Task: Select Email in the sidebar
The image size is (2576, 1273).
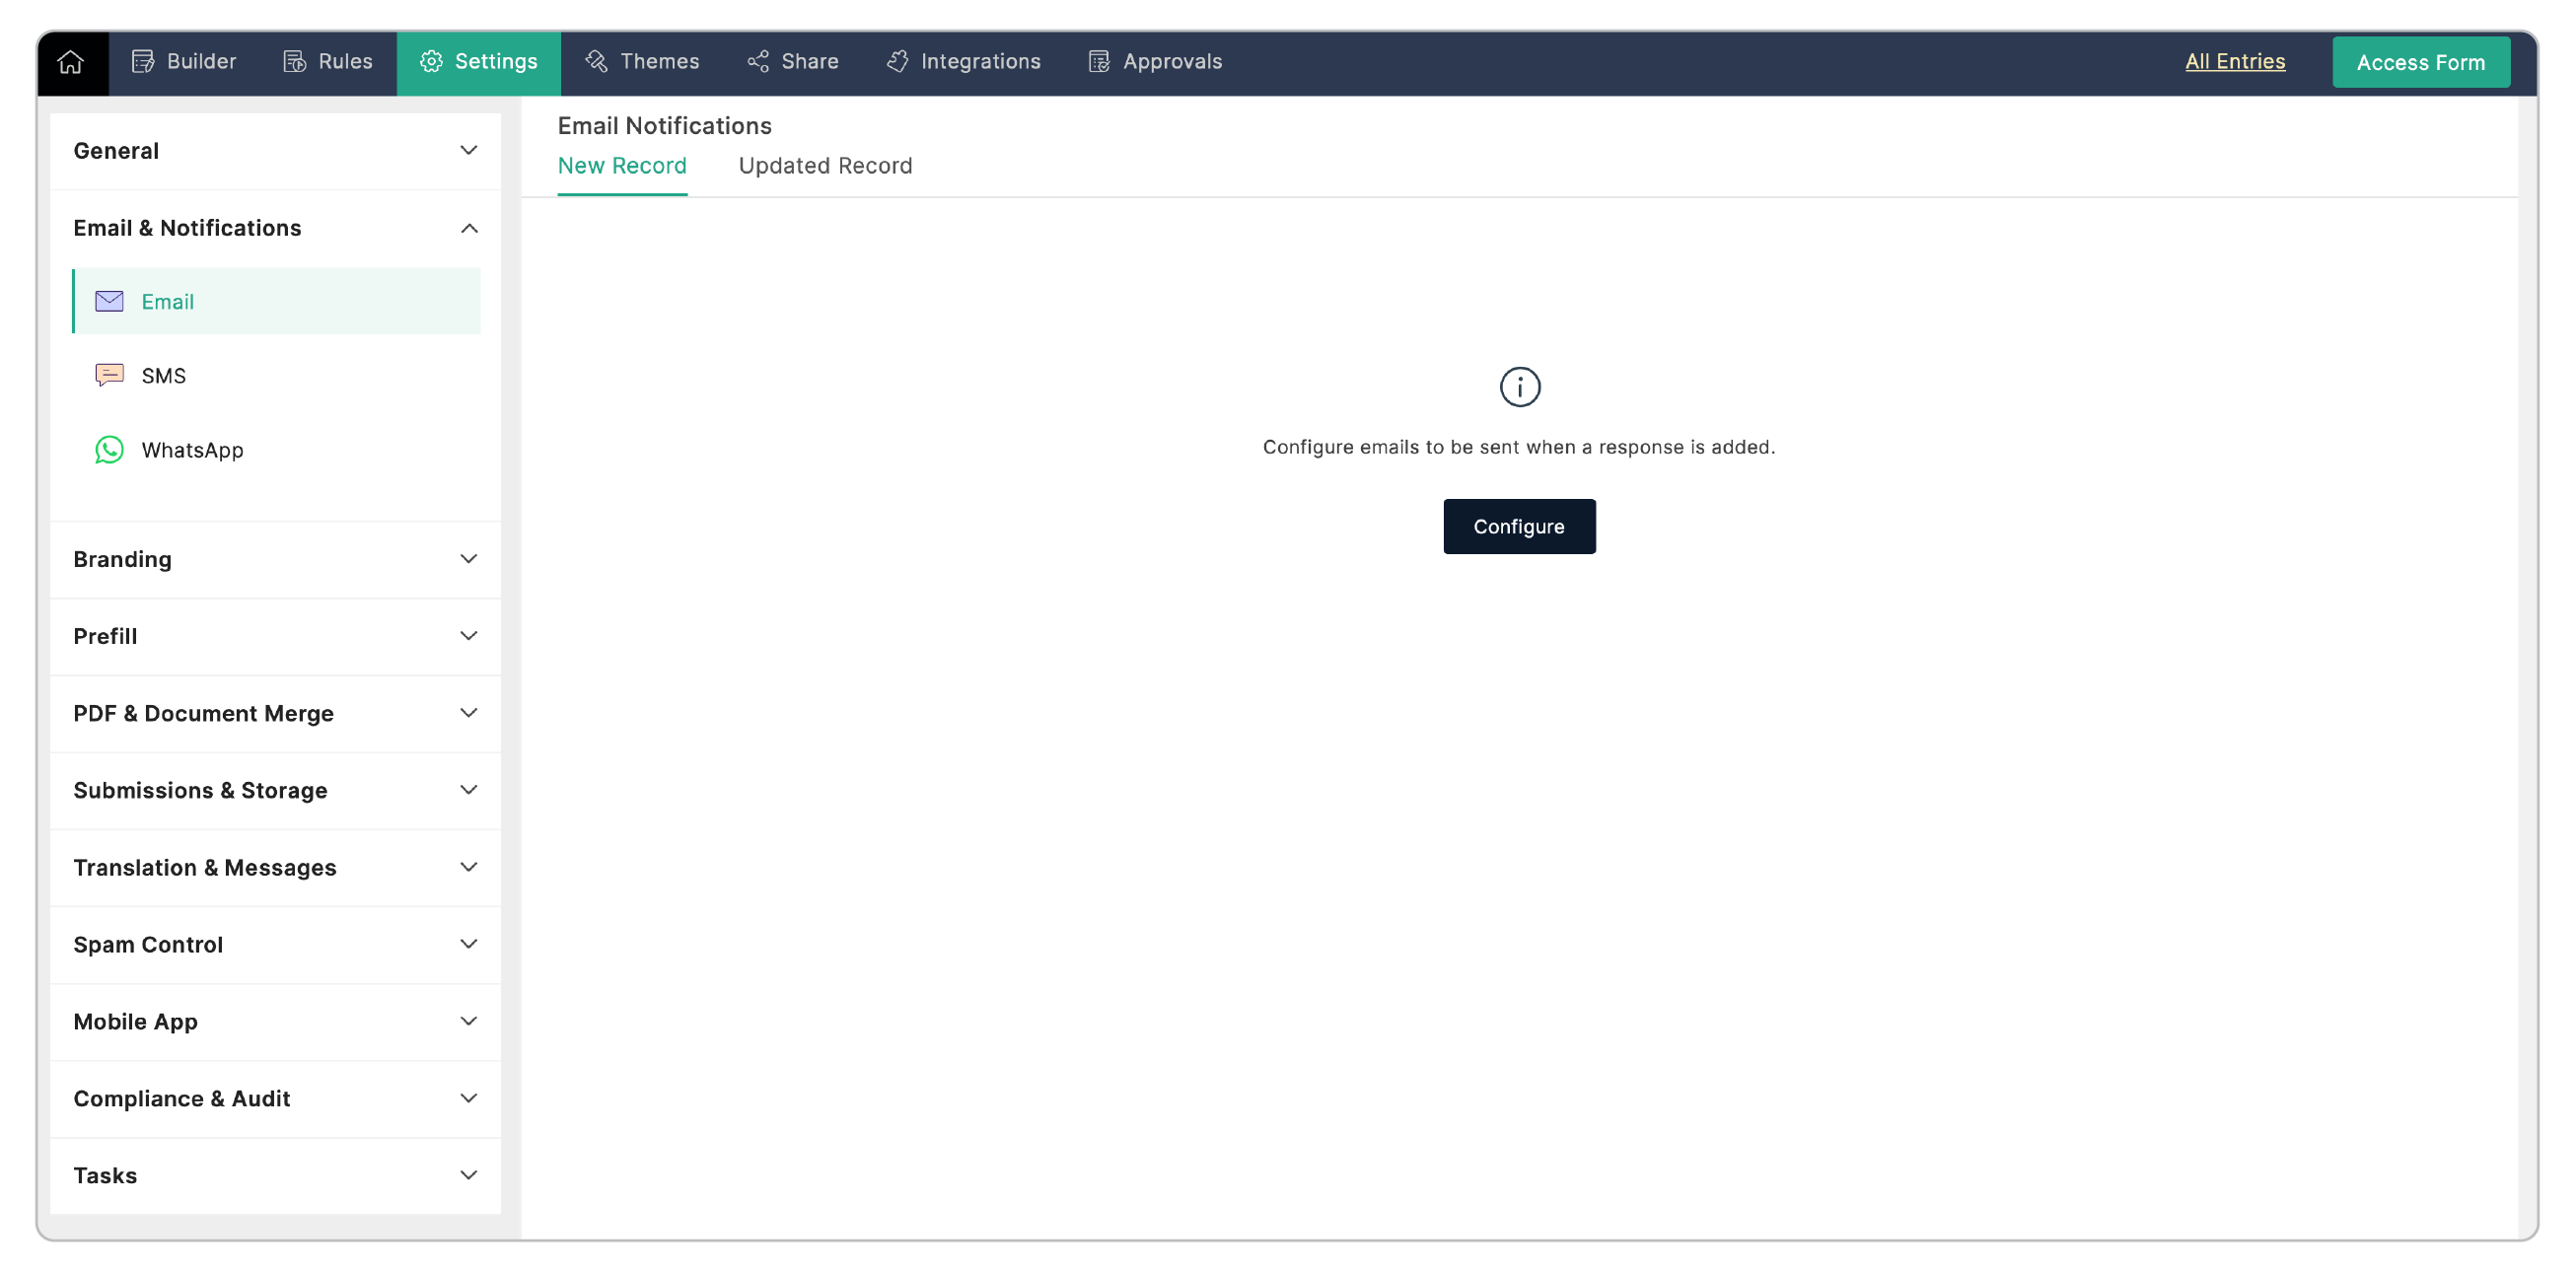Action: 276,301
